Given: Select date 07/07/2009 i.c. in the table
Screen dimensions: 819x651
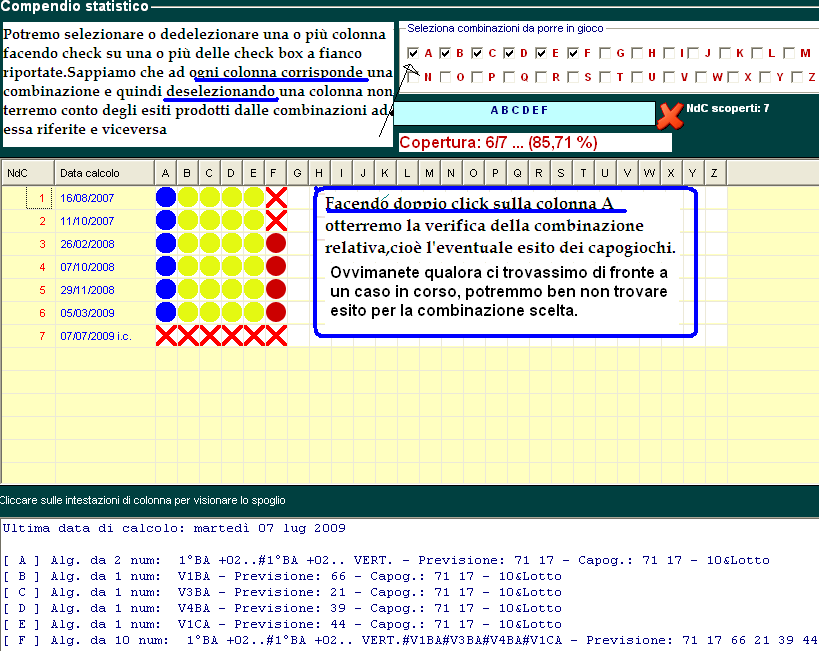Looking at the screenshot, I should click(96, 336).
